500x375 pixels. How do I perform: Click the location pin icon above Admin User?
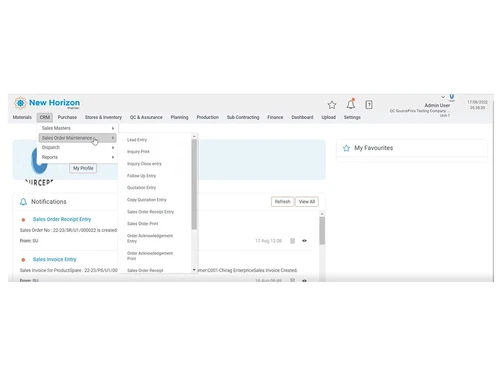[452, 97]
